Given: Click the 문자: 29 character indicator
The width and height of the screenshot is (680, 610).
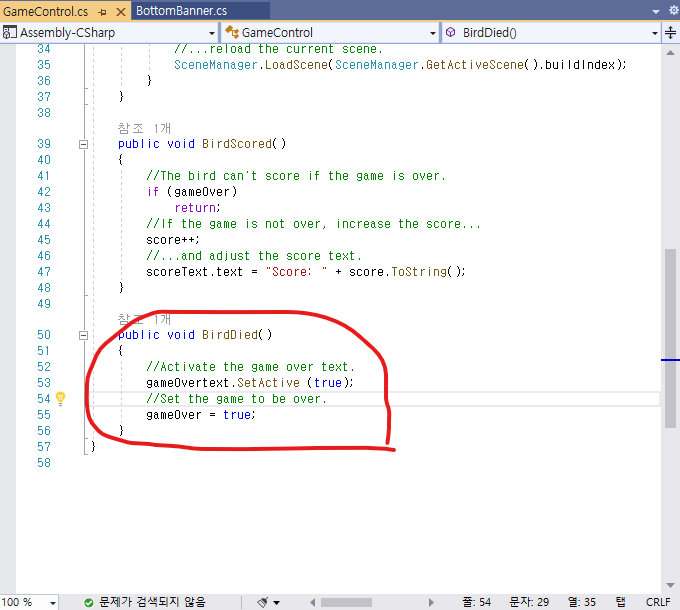Looking at the screenshot, I should click(529, 602).
